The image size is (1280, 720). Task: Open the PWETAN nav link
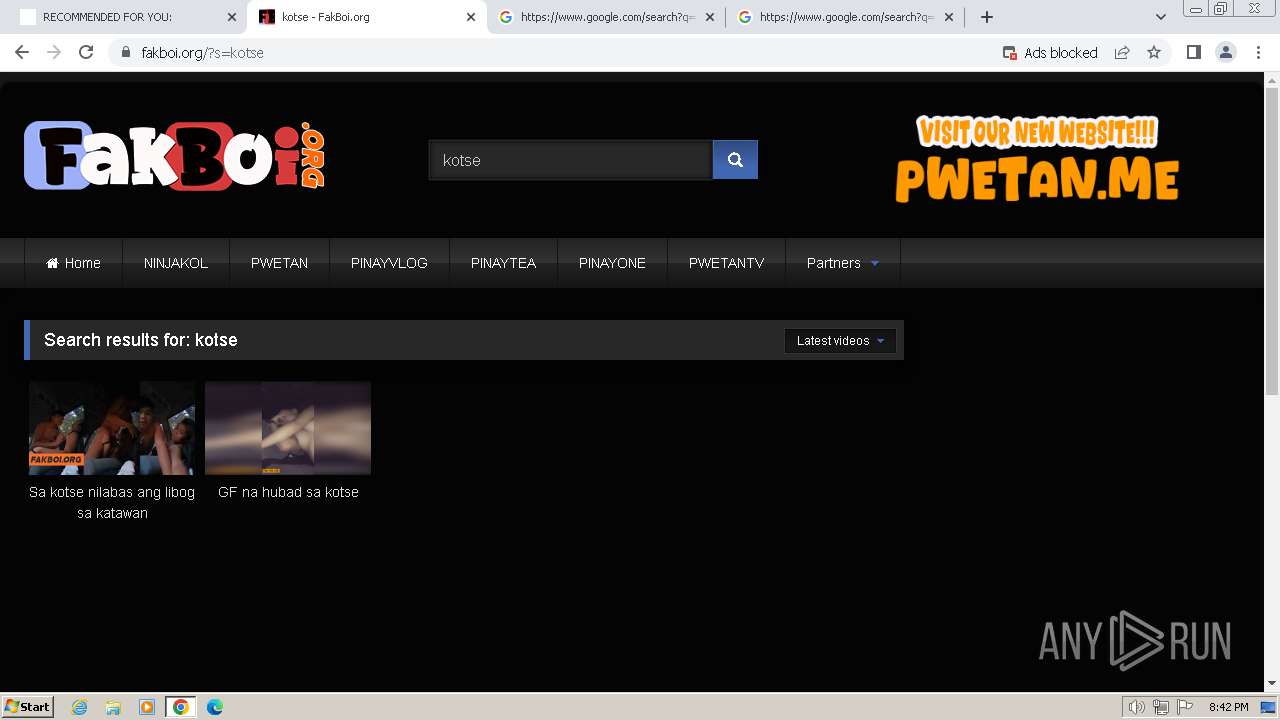(279, 263)
